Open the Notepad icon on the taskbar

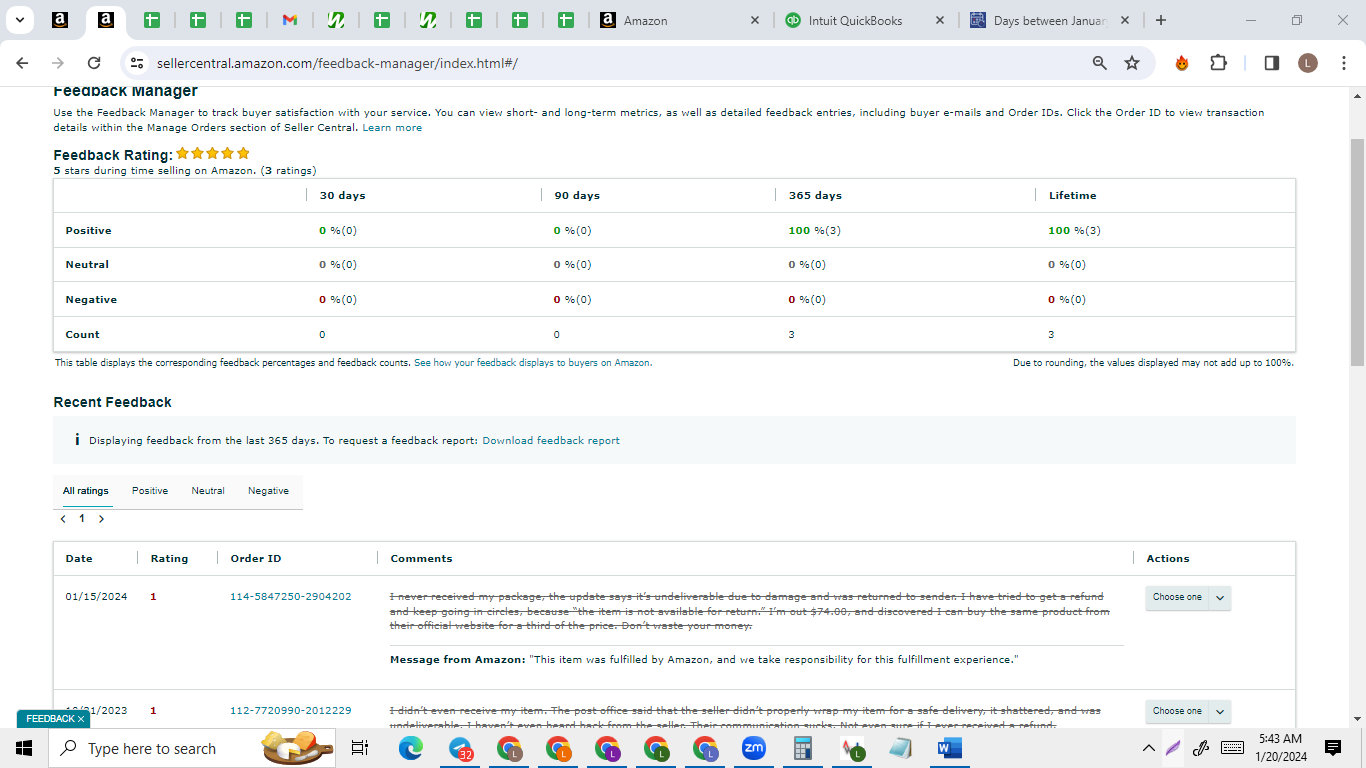[900, 748]
